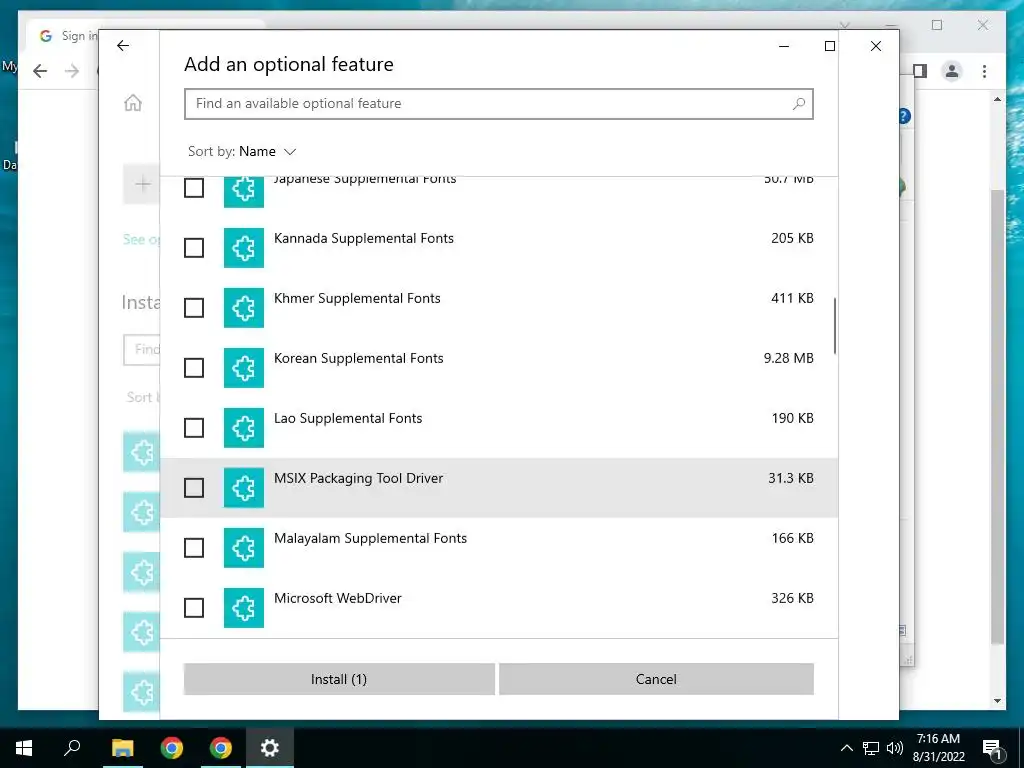Viewport: 1024px width, 768px height.
Task: Click the 326 KB size value
Action: (x=792, y=598)
